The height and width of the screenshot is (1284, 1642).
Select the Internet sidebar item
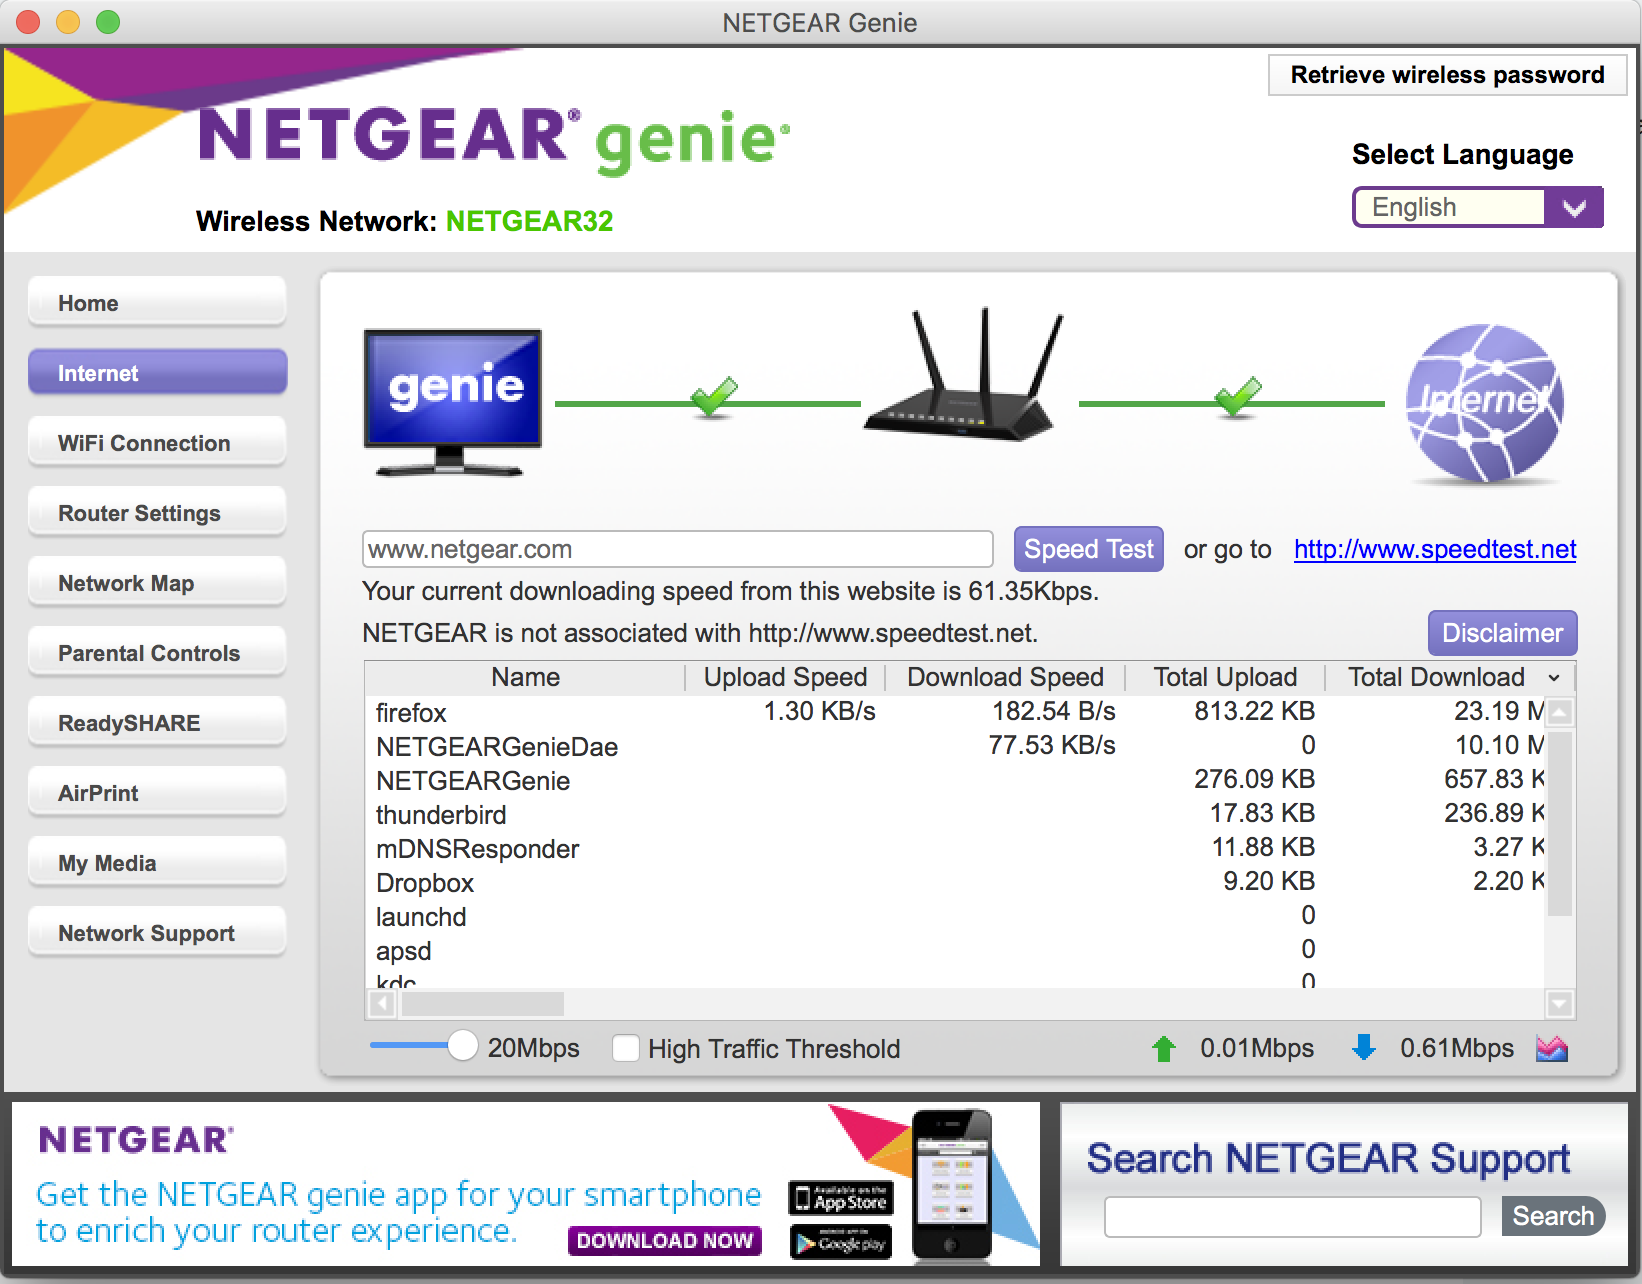[157, 372]
